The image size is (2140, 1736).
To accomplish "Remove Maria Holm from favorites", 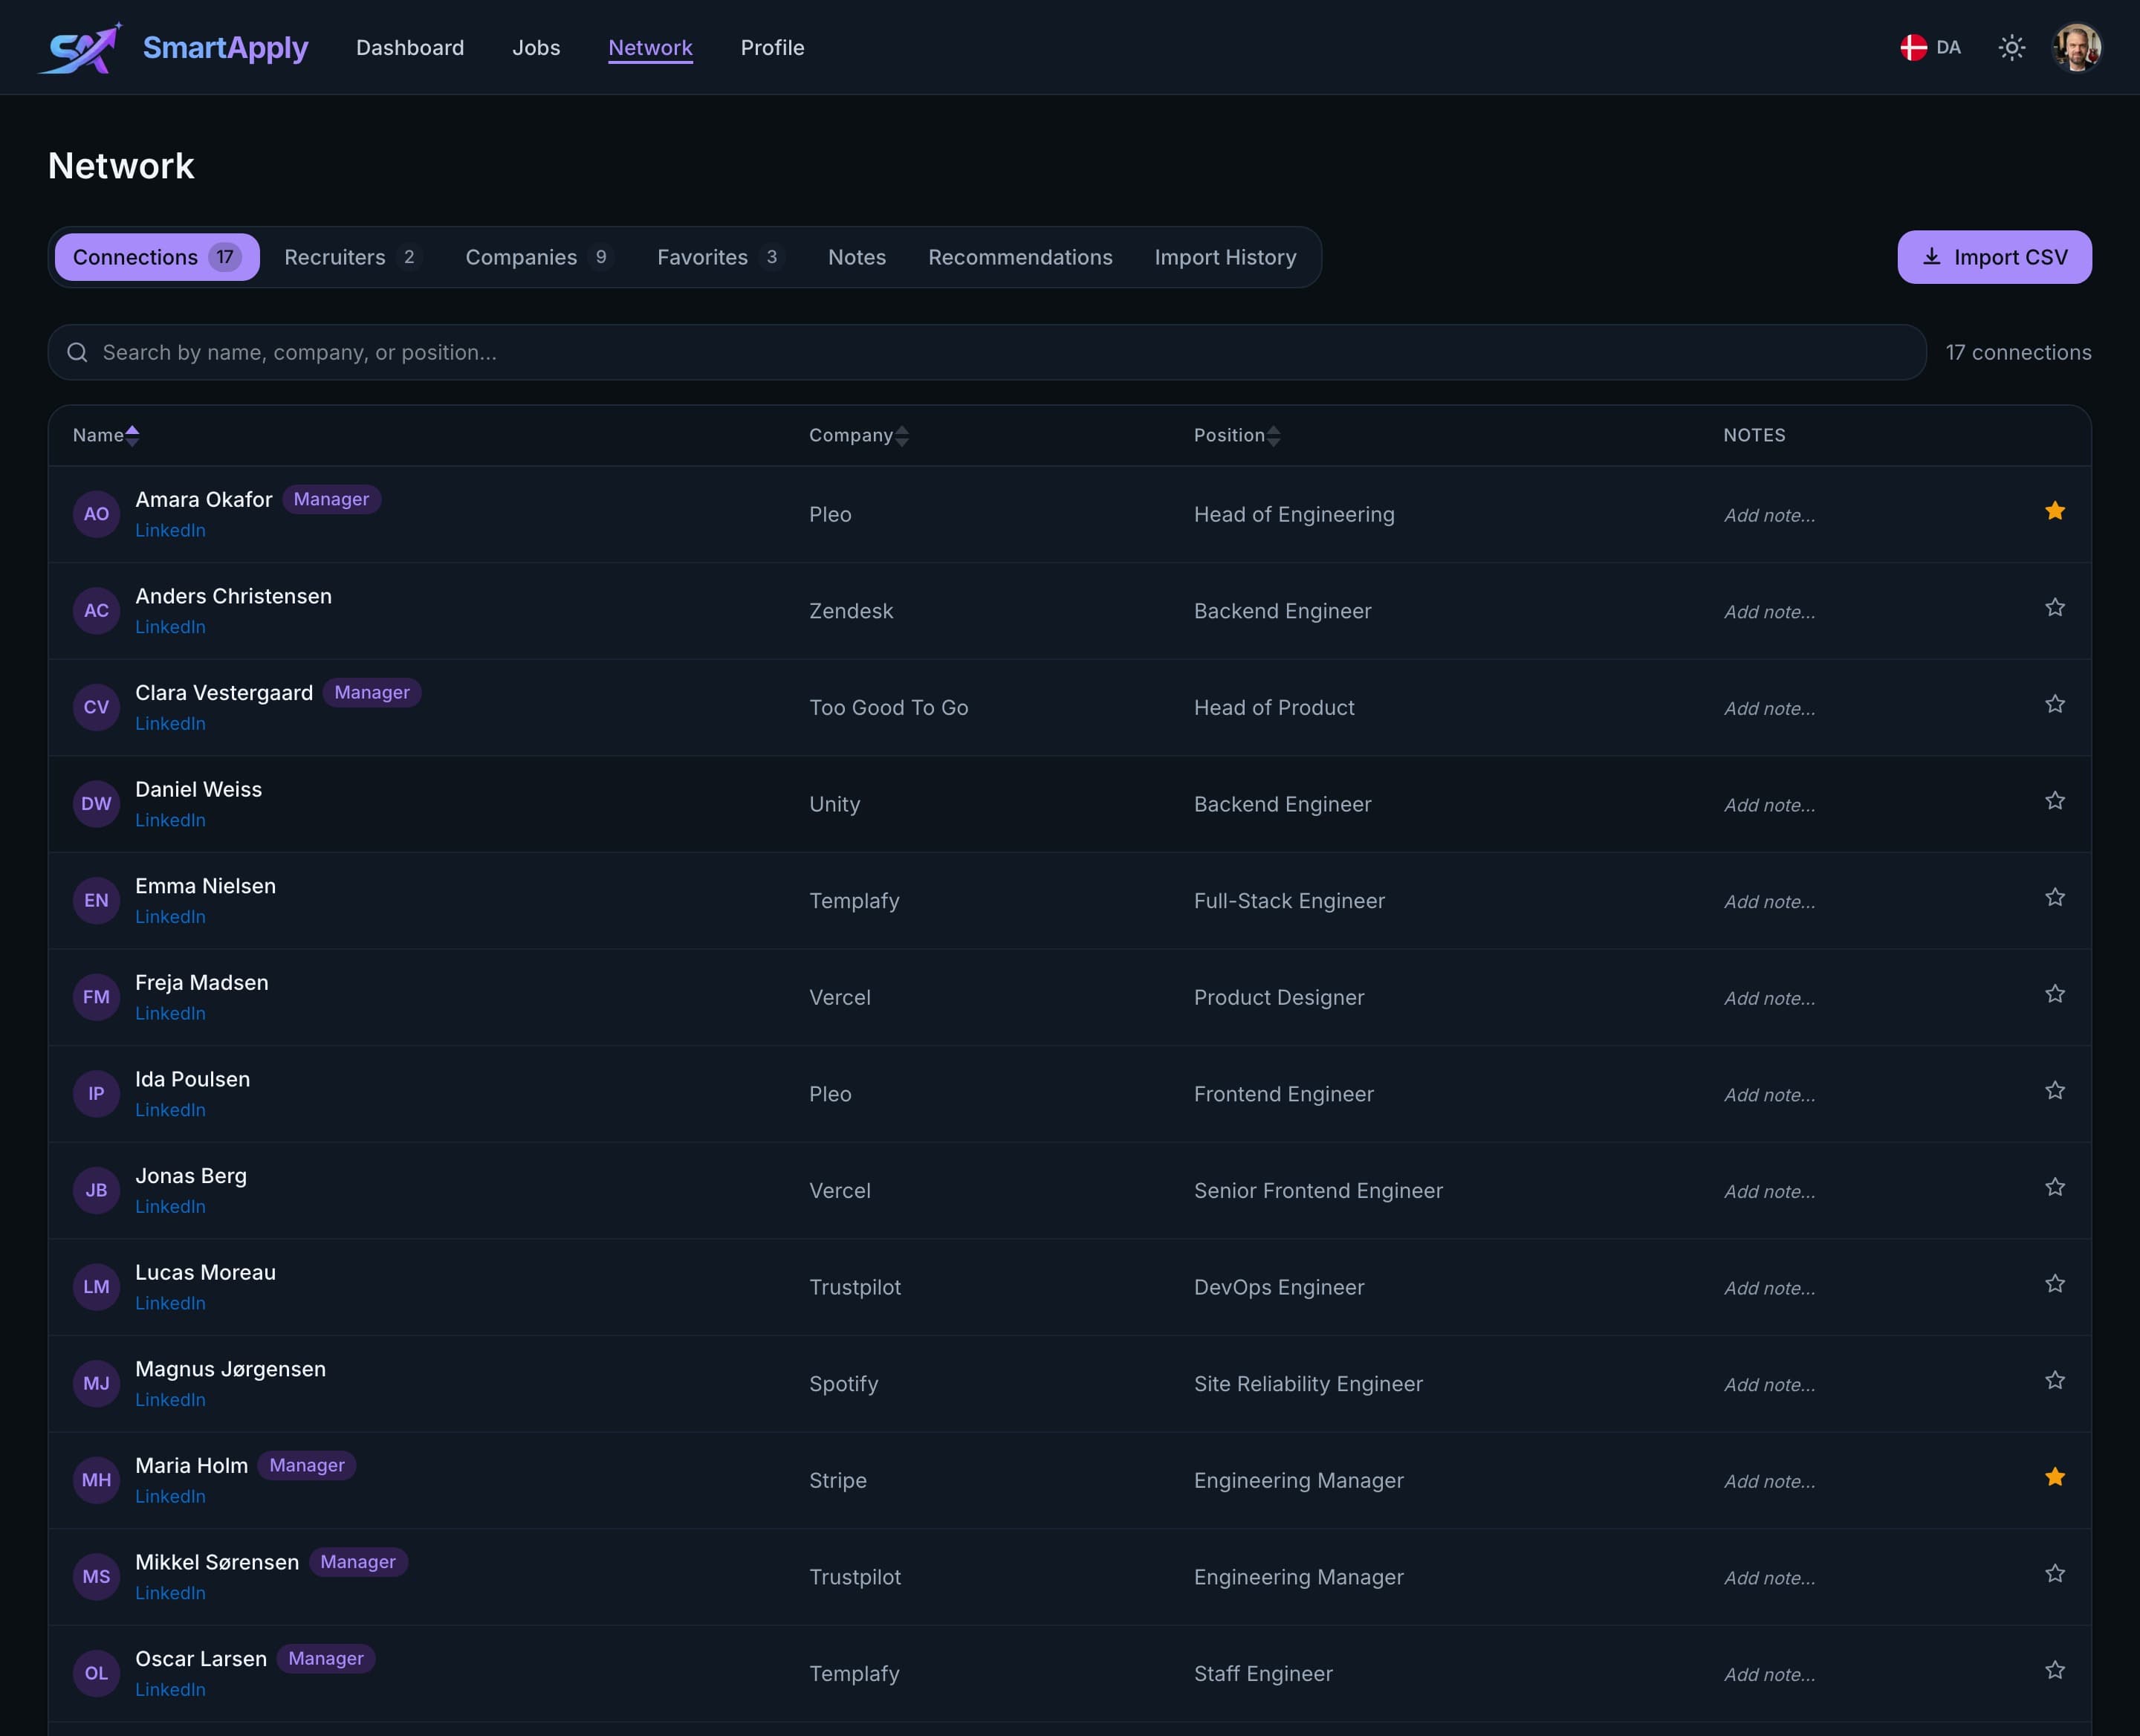I will [x=2055, y=1477].
